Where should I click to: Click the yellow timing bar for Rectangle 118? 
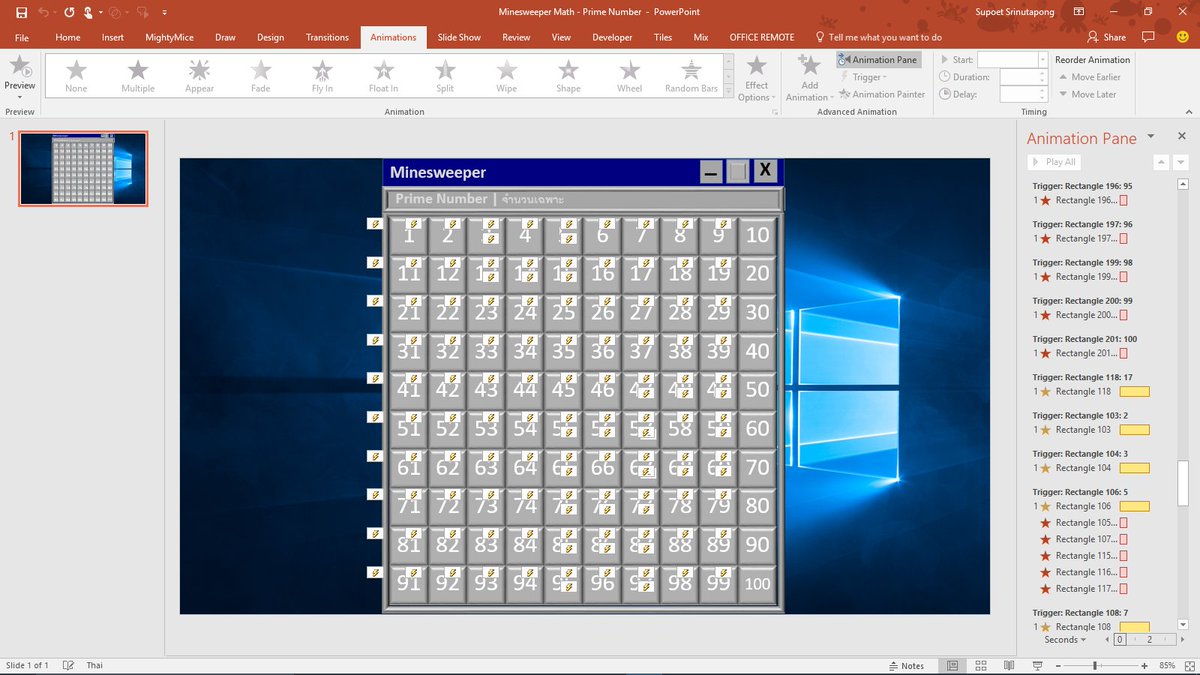[x=1134, y=392]
